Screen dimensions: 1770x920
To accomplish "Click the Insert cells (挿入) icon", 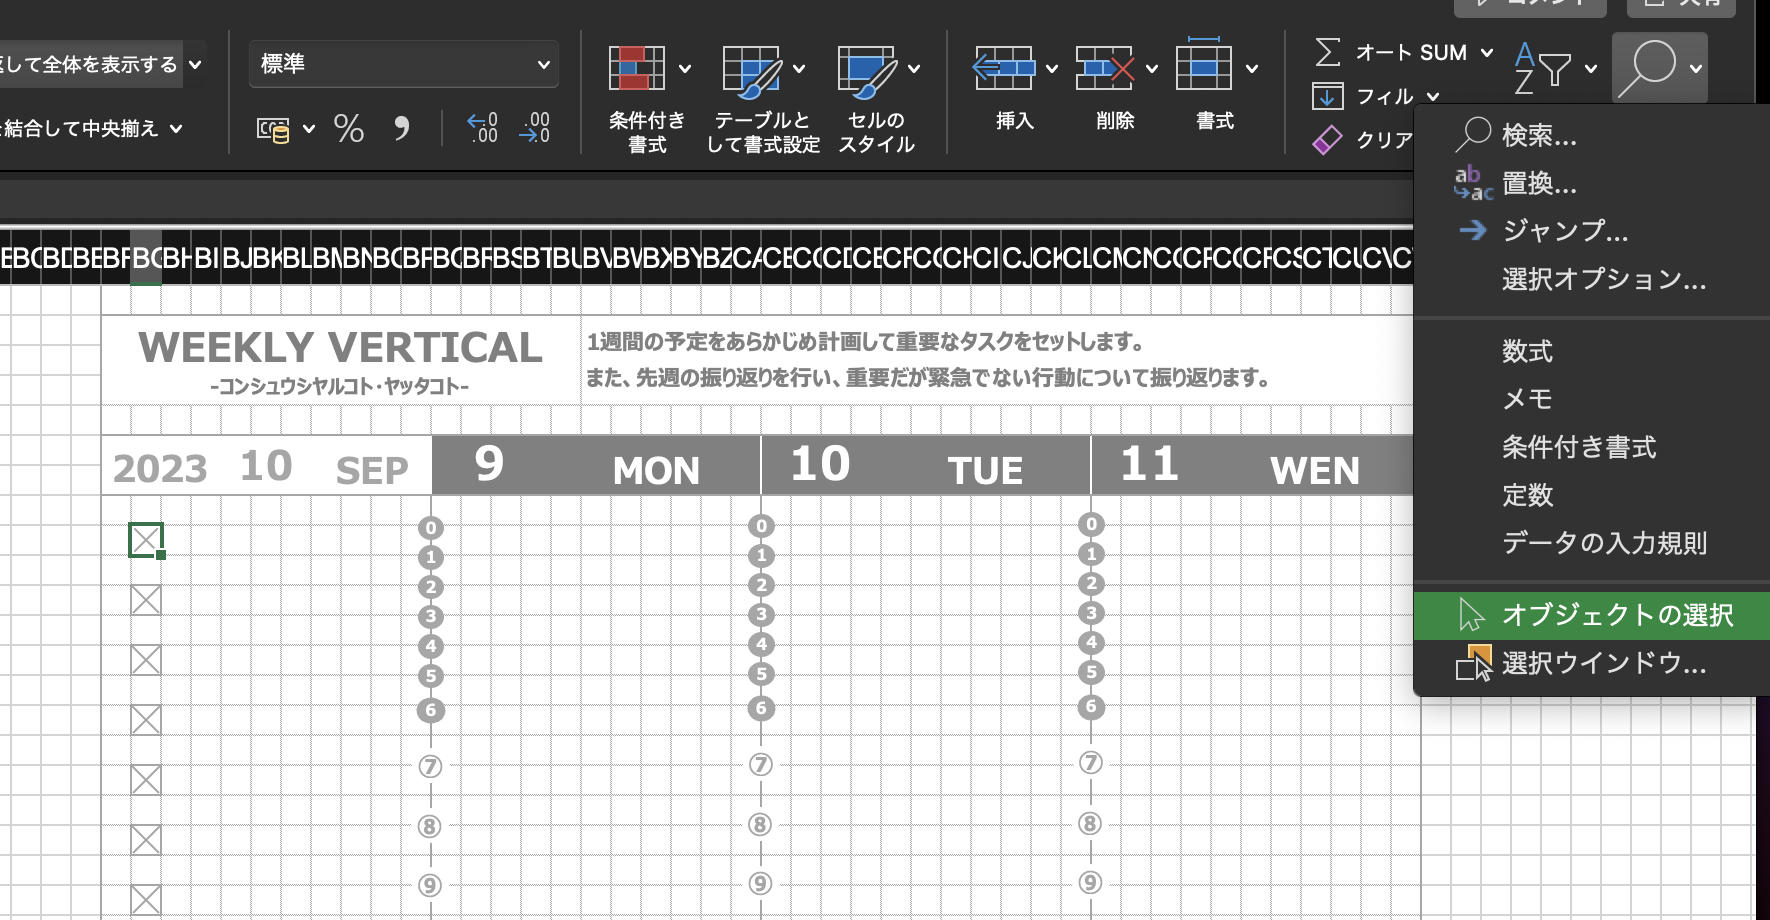I will coord(1003,69).
